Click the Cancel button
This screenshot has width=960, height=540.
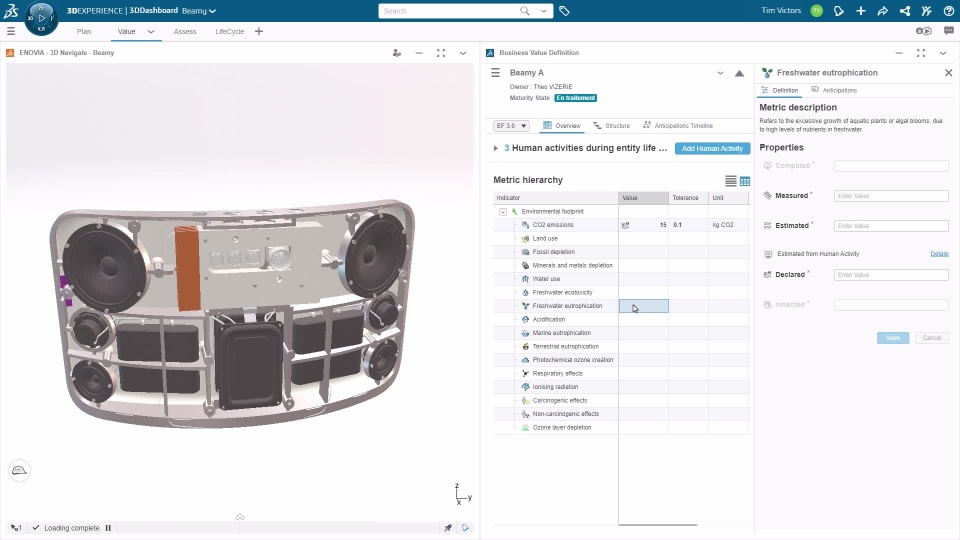pos(931,338)
